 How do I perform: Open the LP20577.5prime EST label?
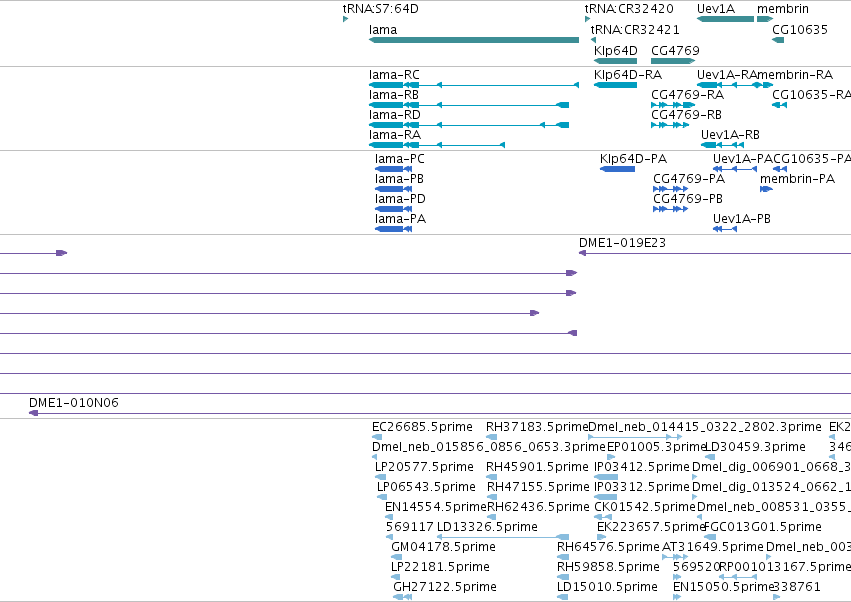coord(424,467)
